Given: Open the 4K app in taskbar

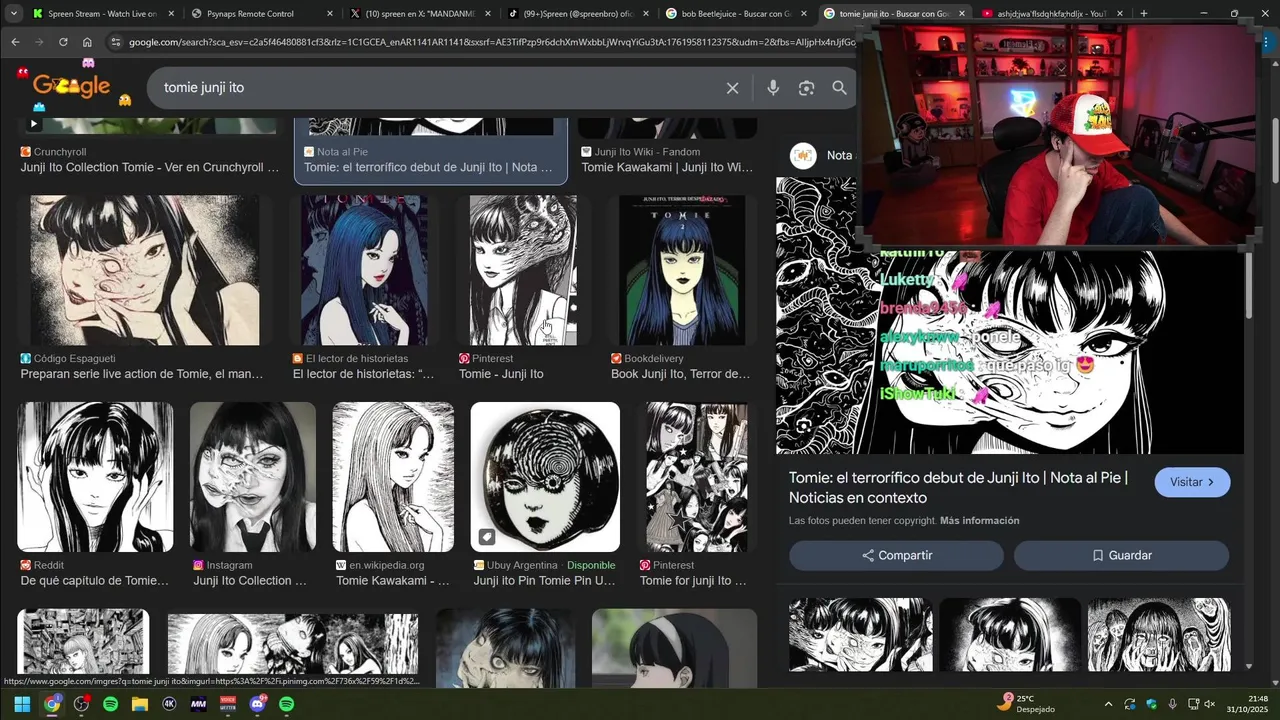Looking at the screenshot, I should pos(169,704).
